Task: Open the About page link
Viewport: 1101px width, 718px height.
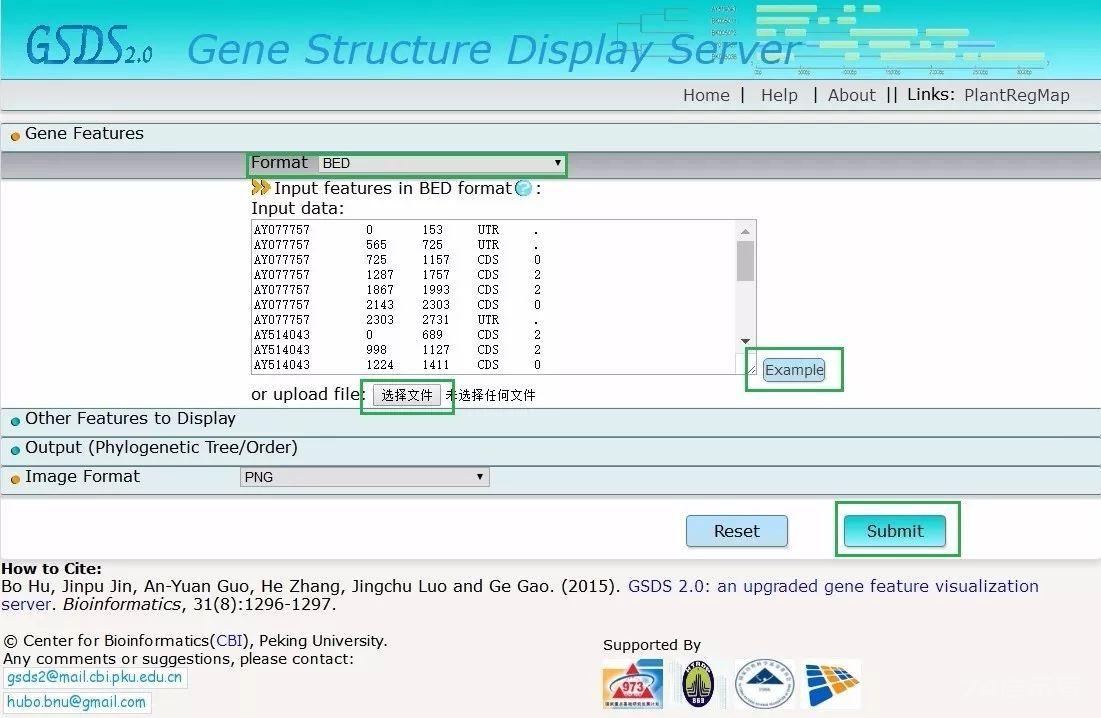Action: (x=852, y=95)
